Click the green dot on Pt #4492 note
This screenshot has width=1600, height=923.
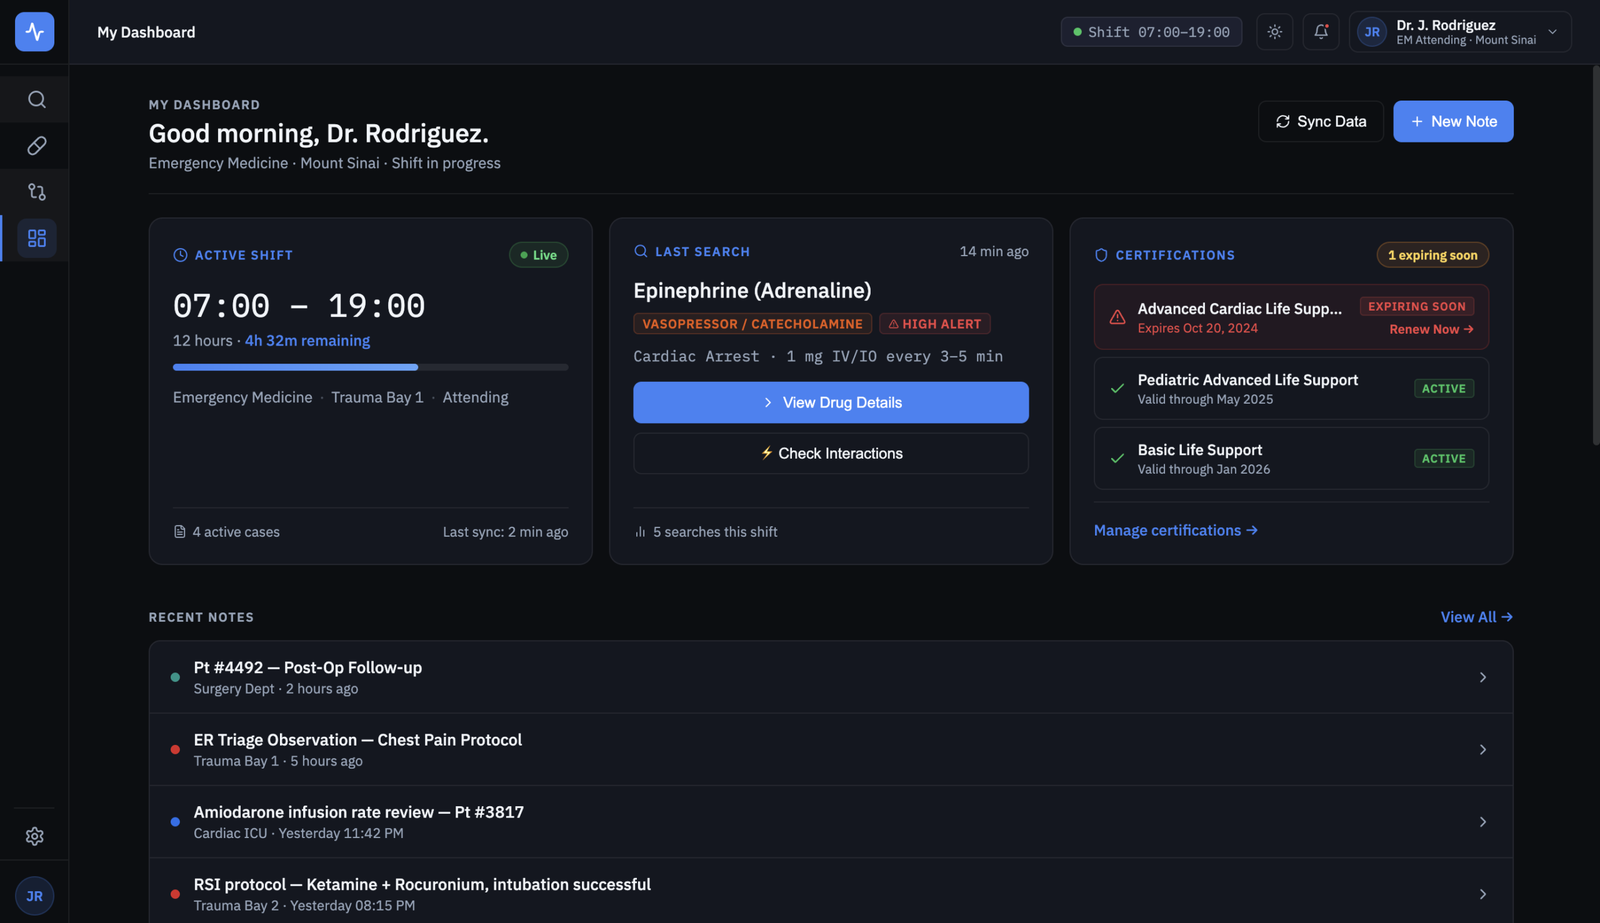[175, 677]
